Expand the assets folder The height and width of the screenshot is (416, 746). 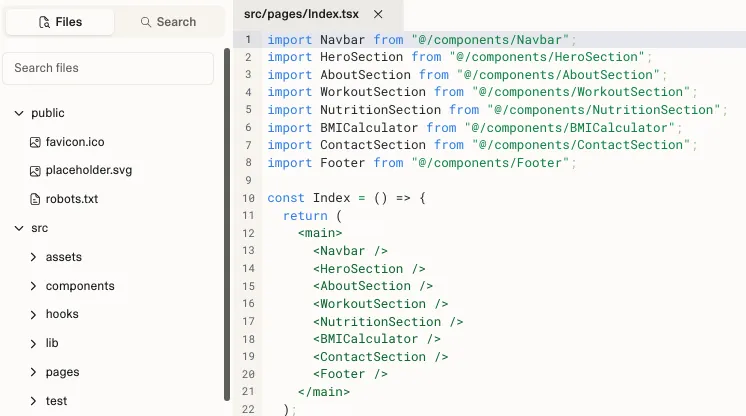(34, 258)
